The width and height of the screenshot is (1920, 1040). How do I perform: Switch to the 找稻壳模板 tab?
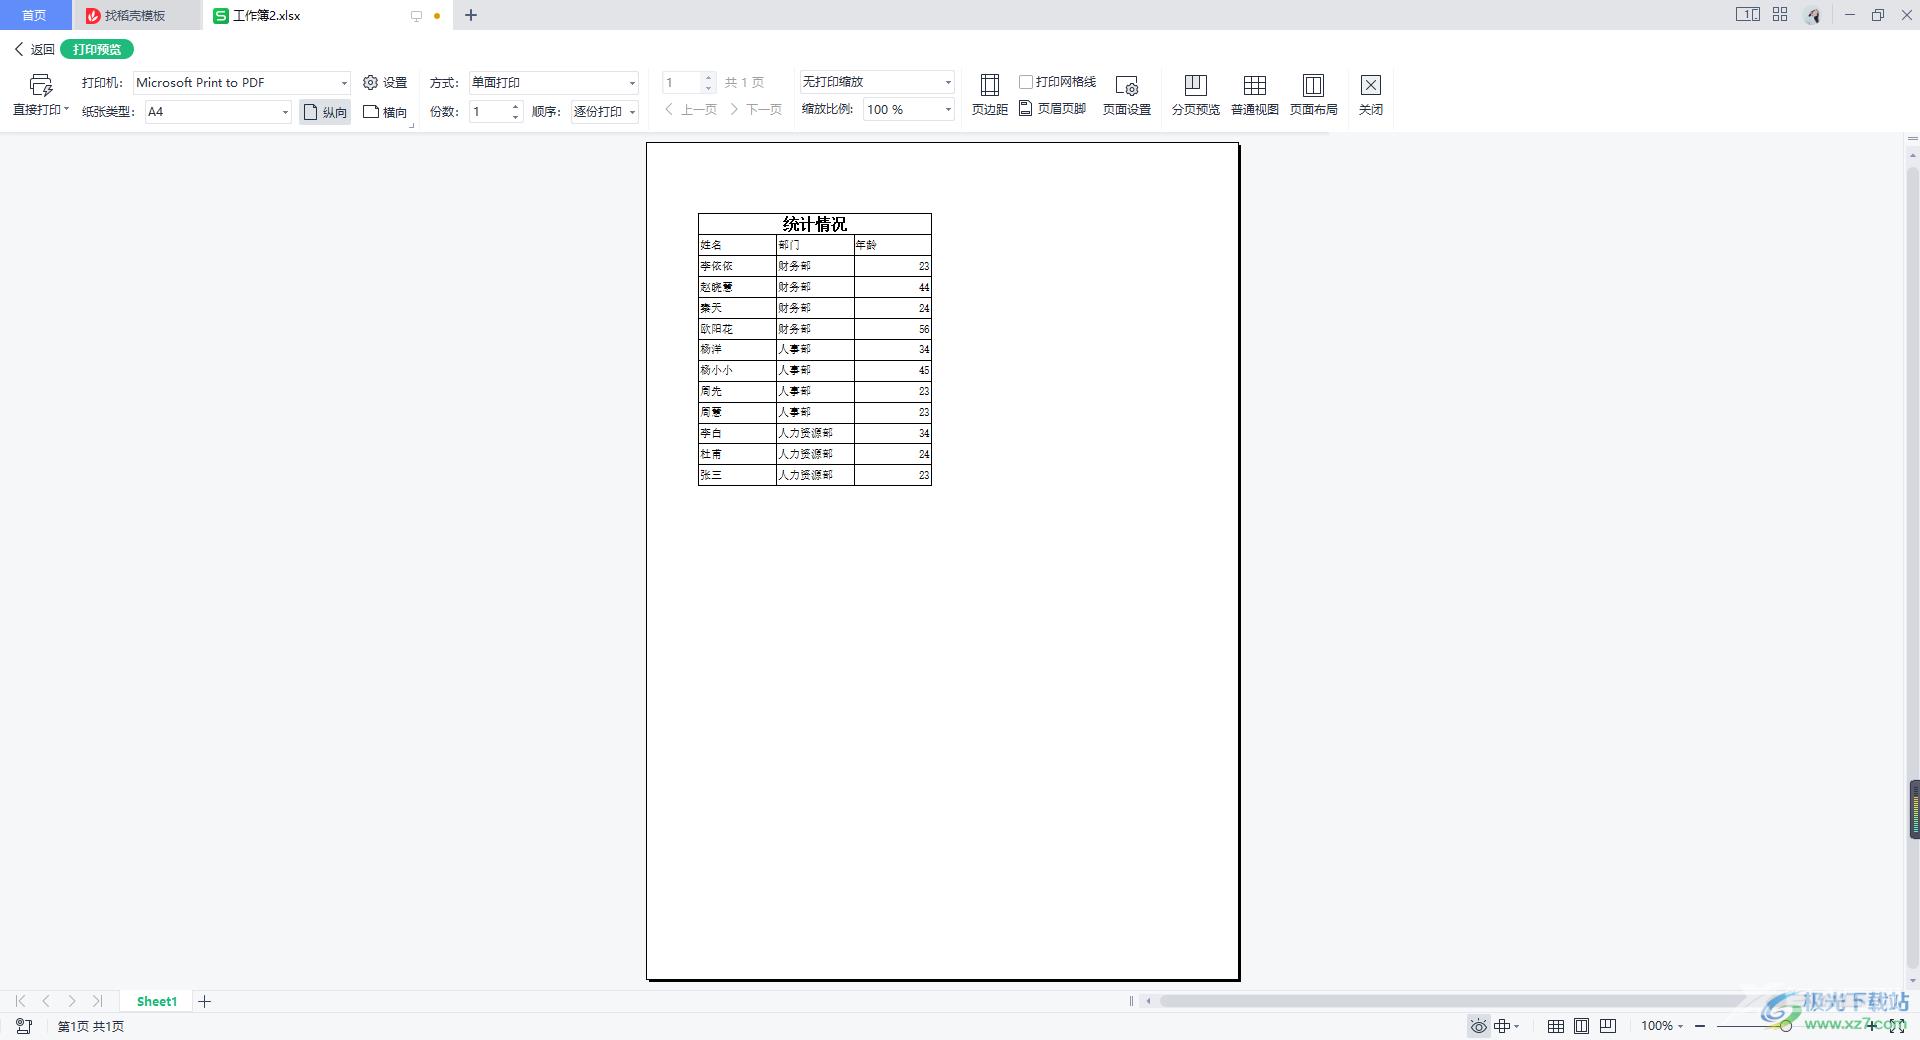pyautogui.click(x=136, y=15)
